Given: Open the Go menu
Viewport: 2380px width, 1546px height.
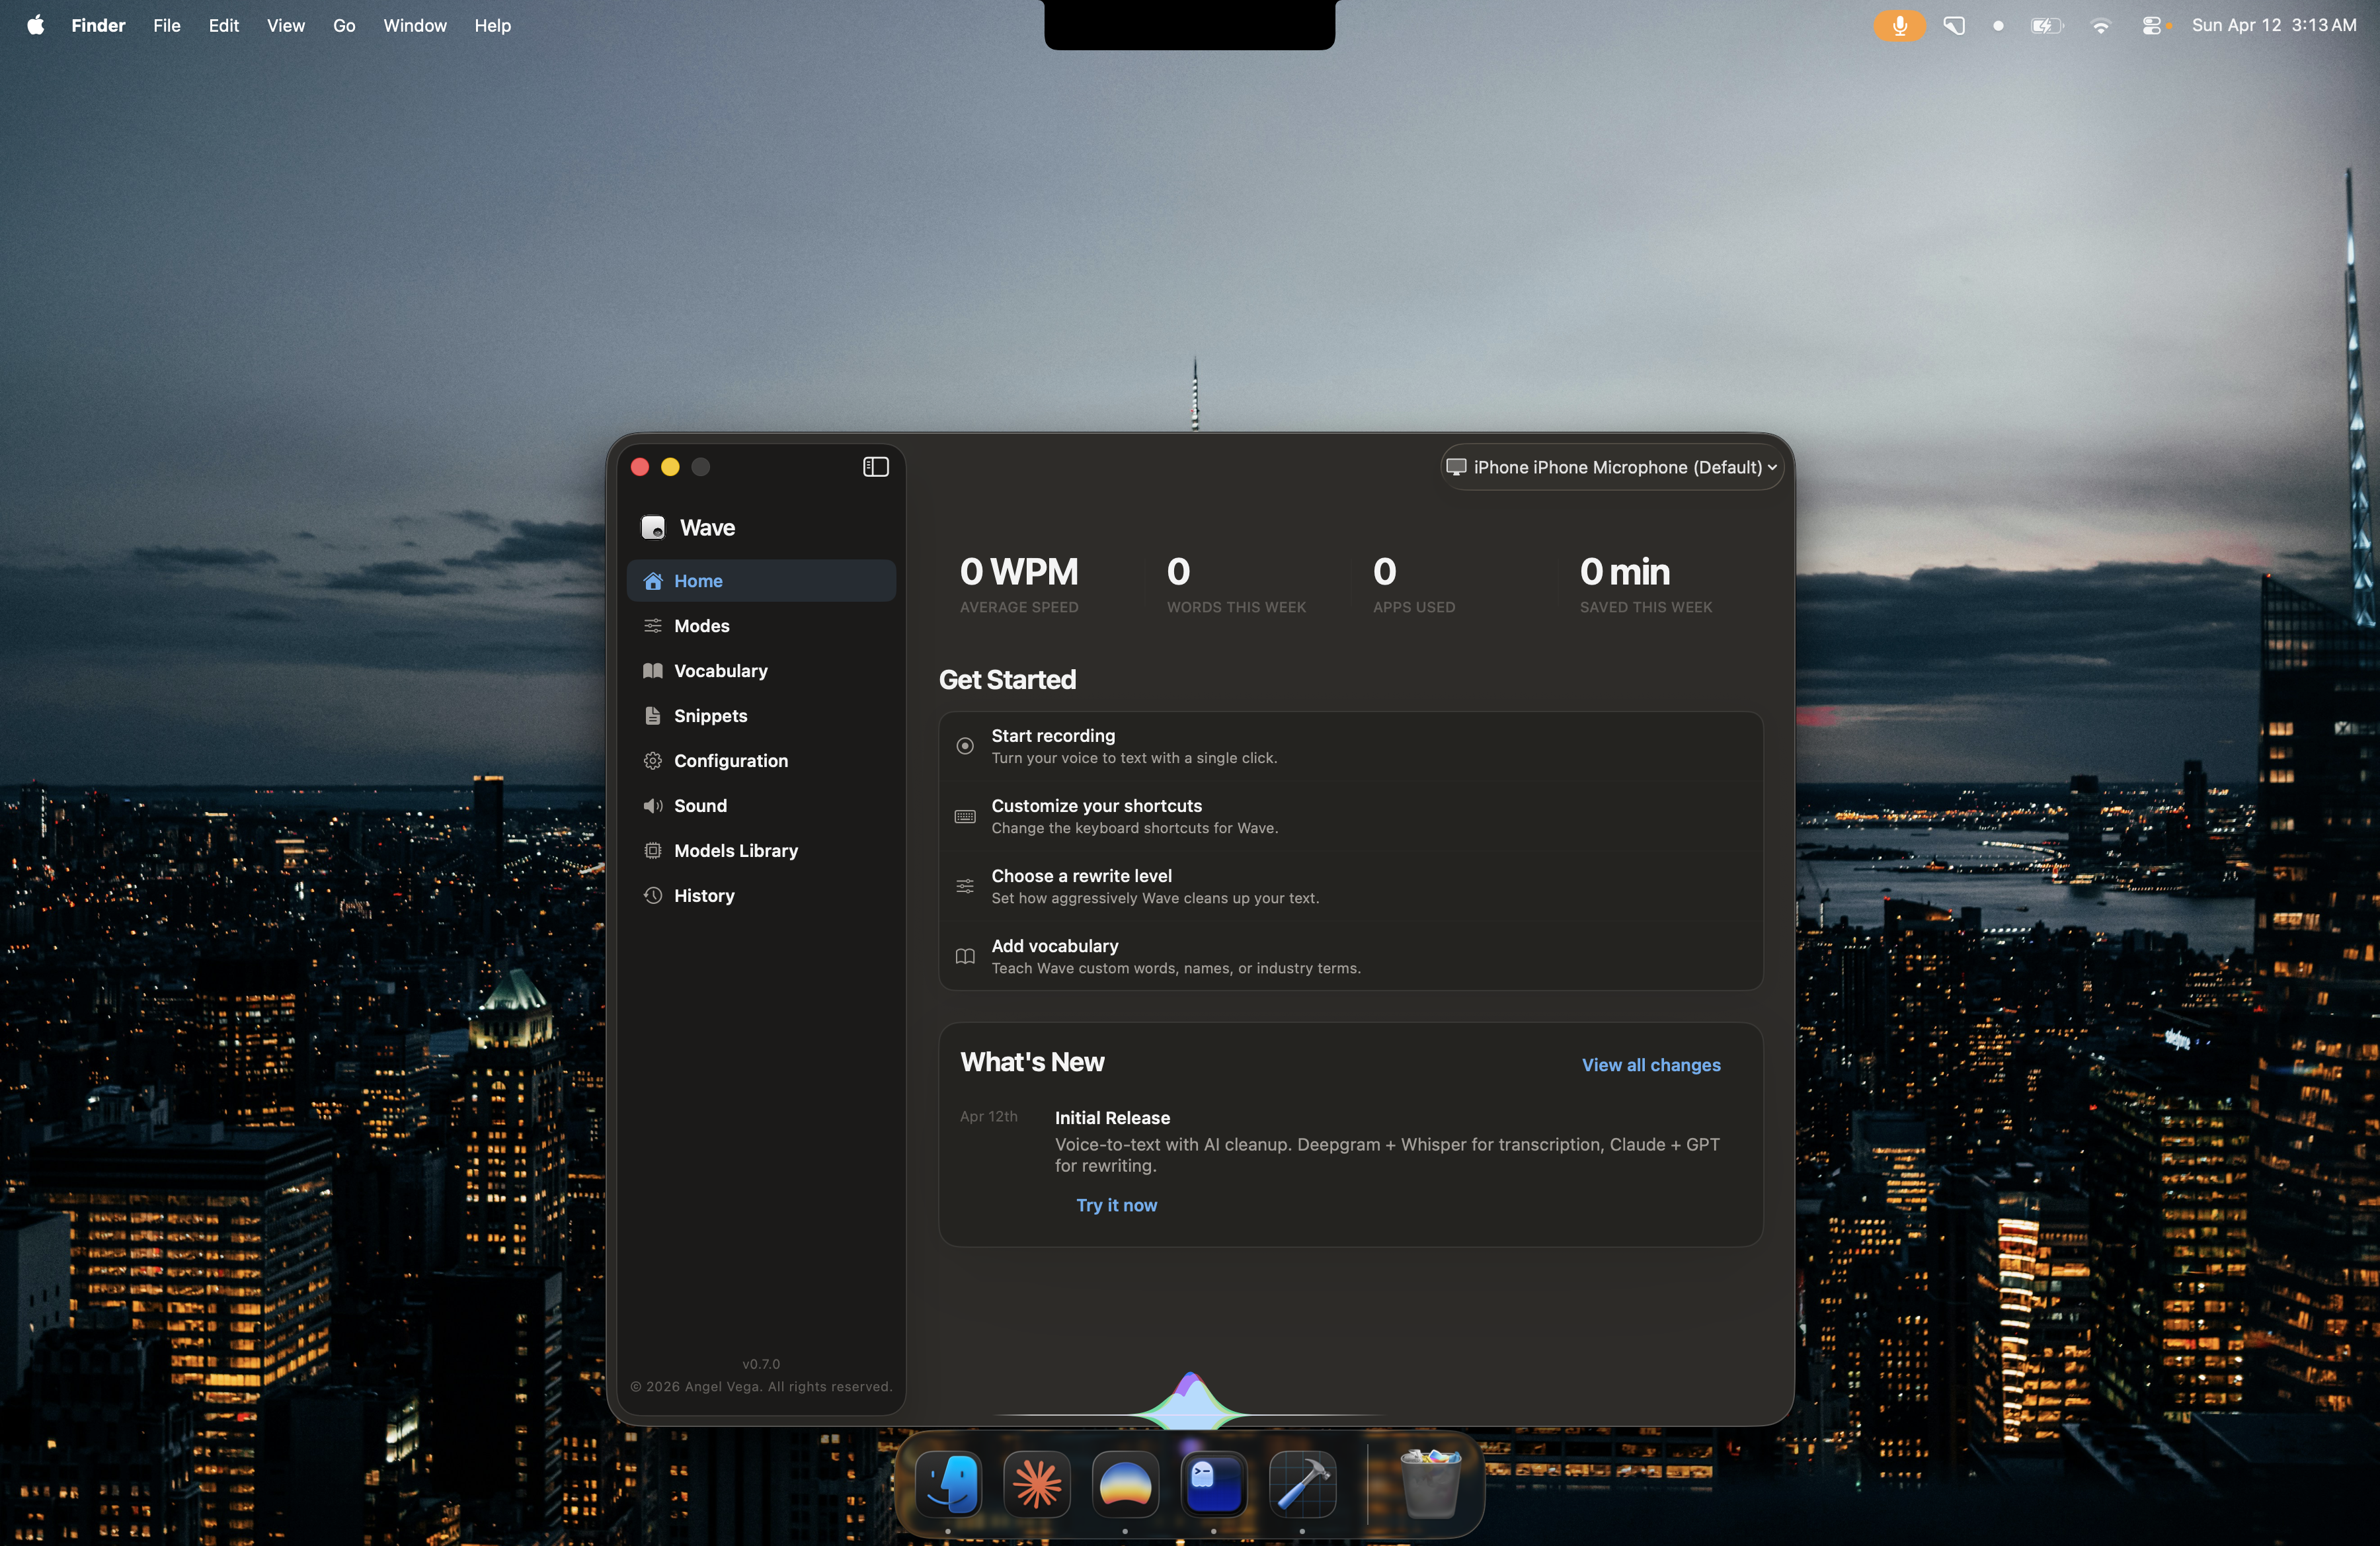Looking at the screenshot, I should point(343,25).
